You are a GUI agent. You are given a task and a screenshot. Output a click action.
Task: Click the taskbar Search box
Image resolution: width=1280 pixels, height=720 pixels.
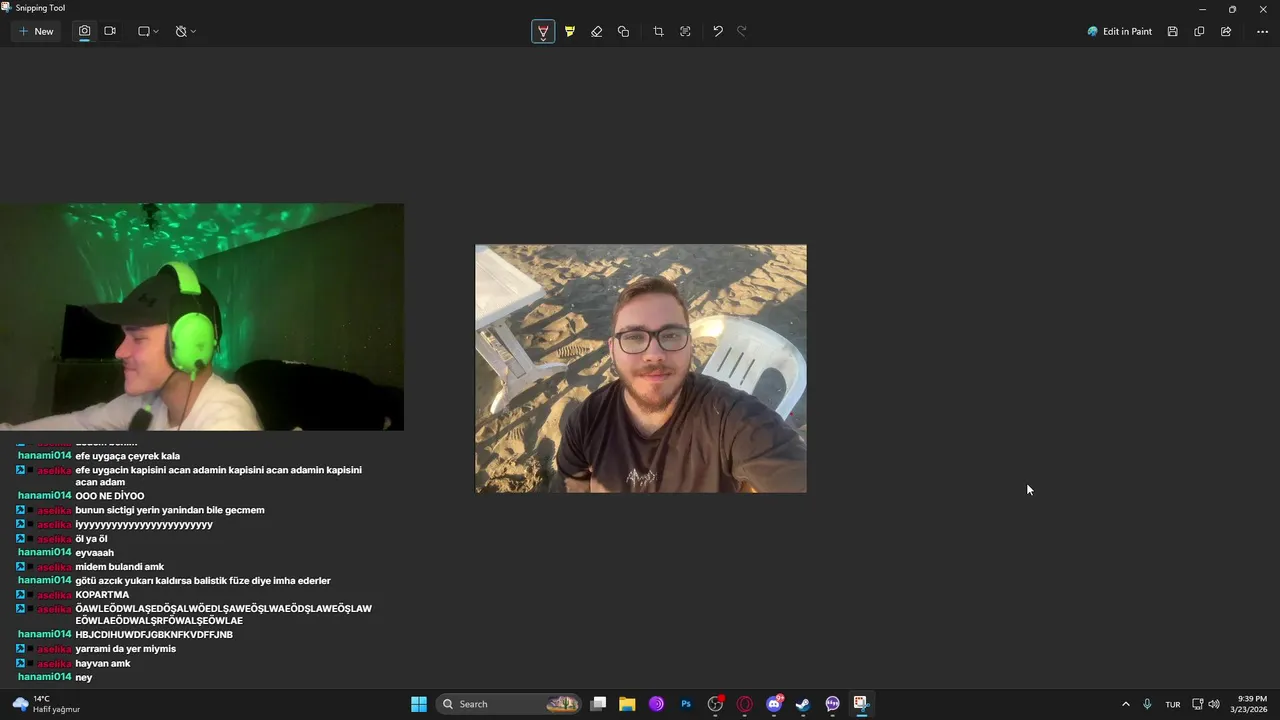coord(510,704)
